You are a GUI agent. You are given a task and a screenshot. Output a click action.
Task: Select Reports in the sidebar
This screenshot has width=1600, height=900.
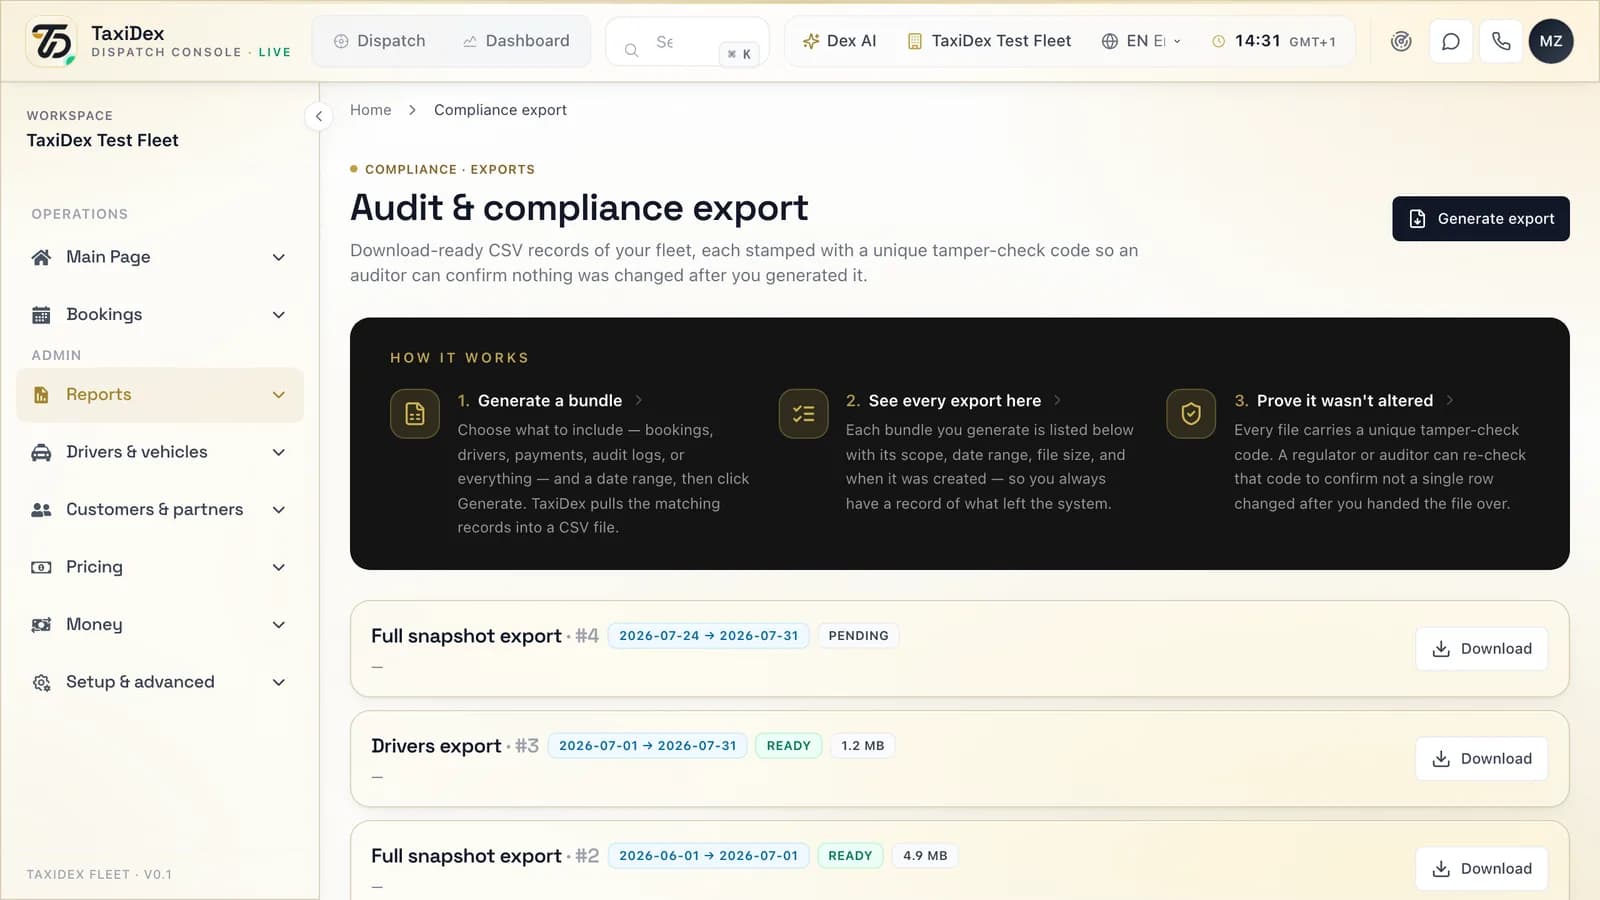160,395
